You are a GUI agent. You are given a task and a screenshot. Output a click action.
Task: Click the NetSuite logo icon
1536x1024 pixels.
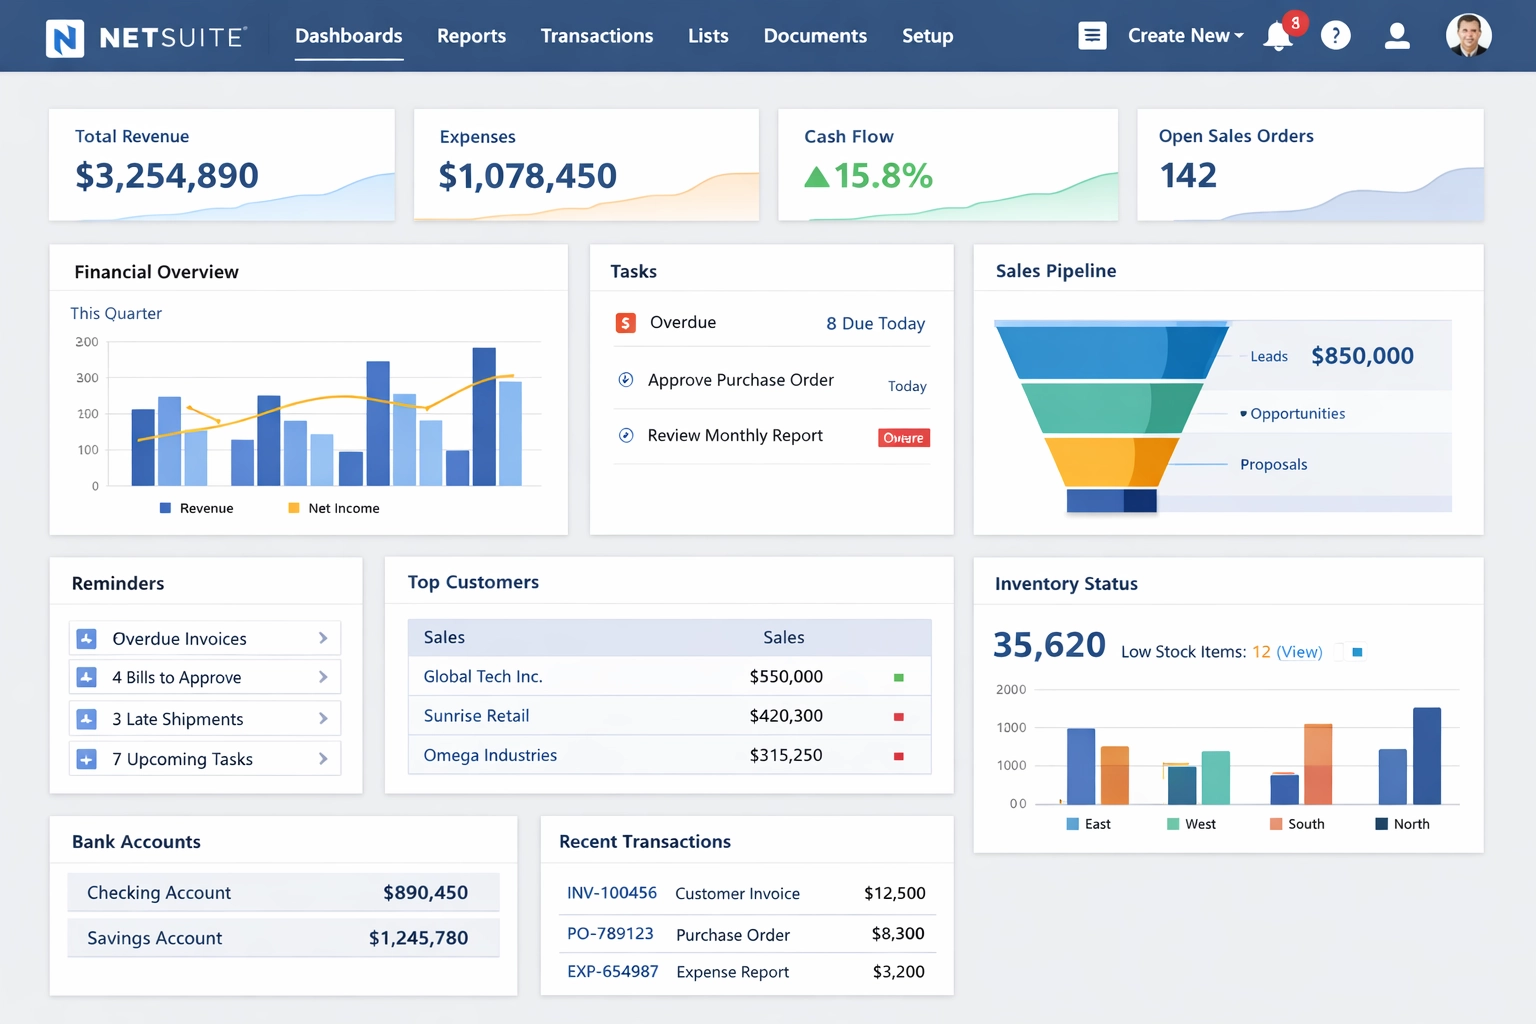tap(64, 36)
